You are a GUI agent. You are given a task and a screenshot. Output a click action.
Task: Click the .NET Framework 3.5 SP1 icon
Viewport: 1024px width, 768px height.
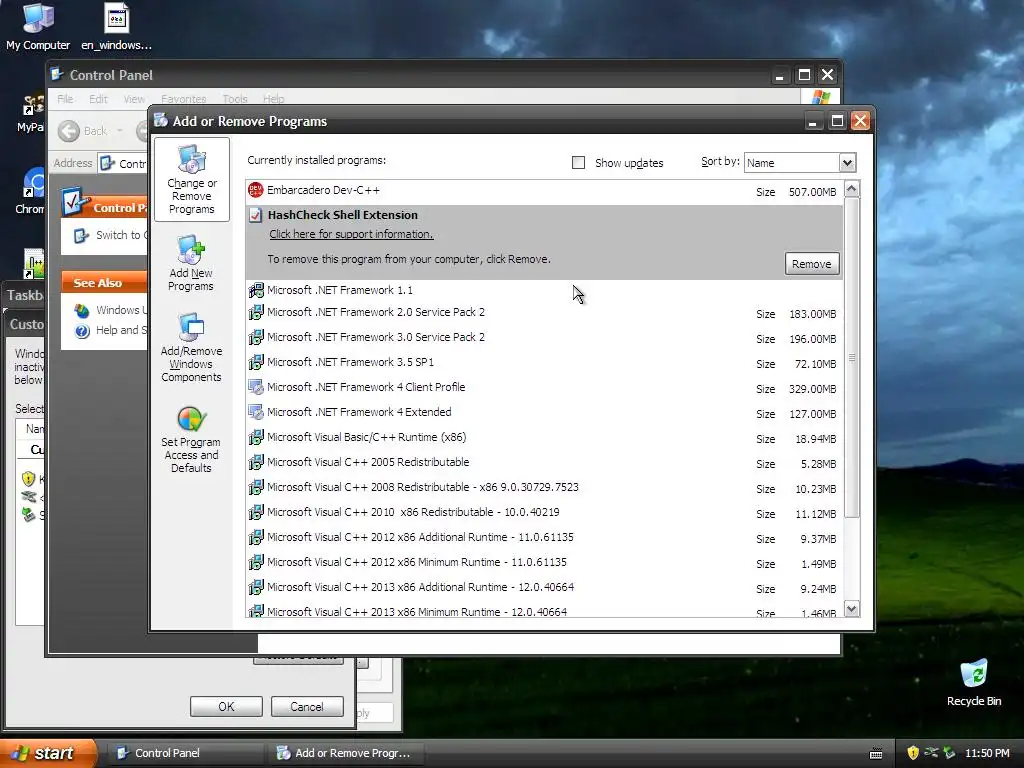point(256,362)
